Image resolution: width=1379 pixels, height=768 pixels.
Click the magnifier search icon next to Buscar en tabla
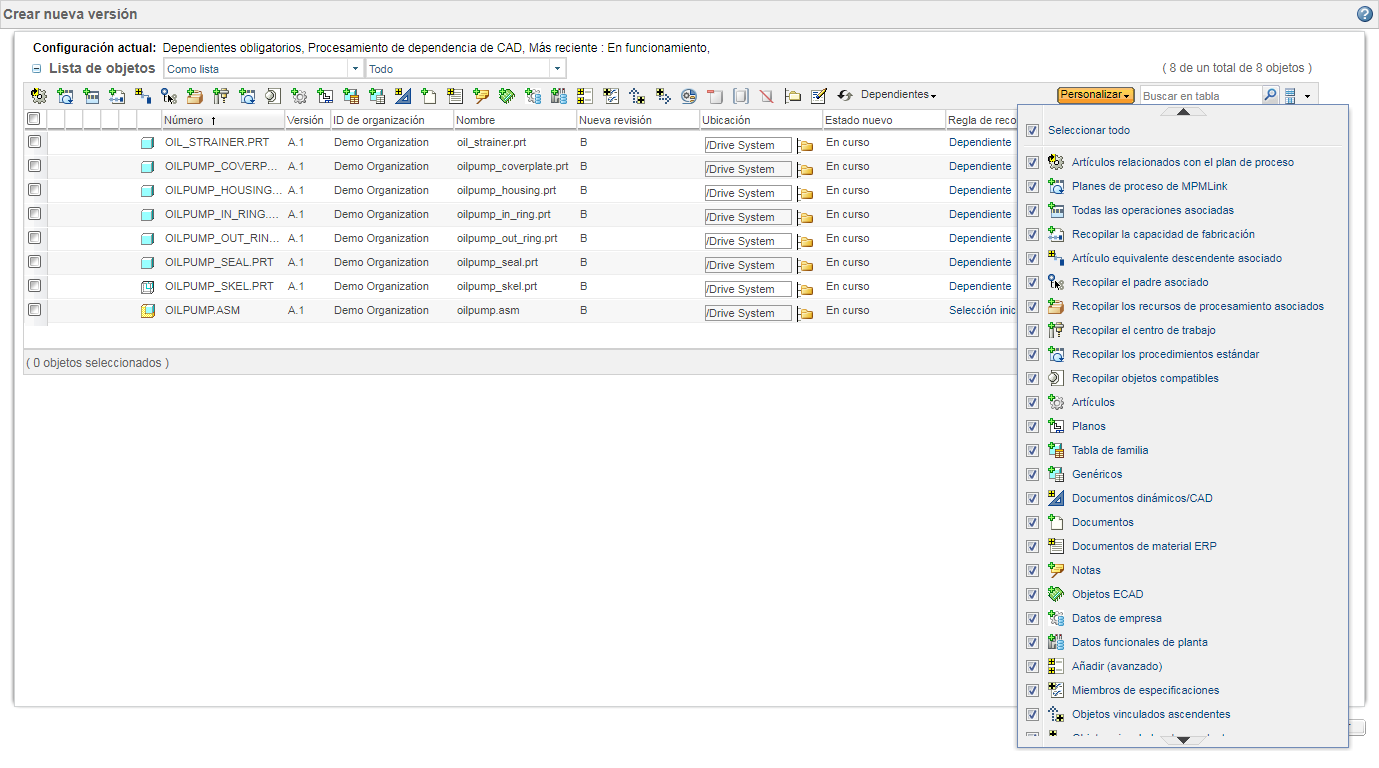1270,95
